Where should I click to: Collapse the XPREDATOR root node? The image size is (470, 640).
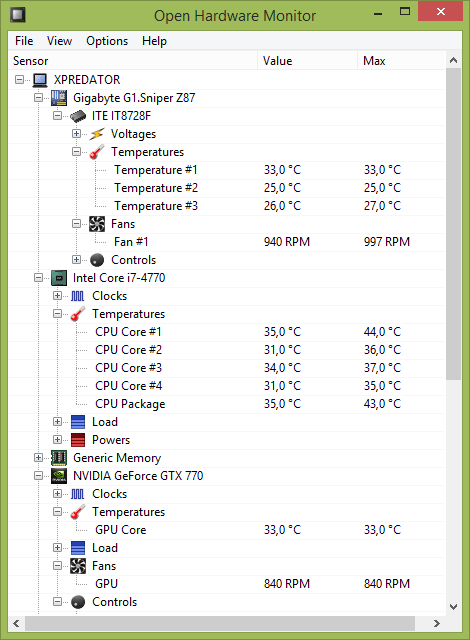tap(20, 80)
